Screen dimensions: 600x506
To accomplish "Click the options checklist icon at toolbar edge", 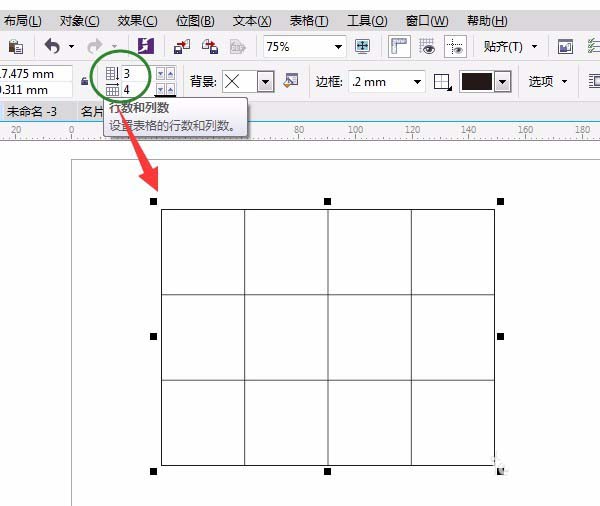I will pyautogui.click(x=593, y=46).
